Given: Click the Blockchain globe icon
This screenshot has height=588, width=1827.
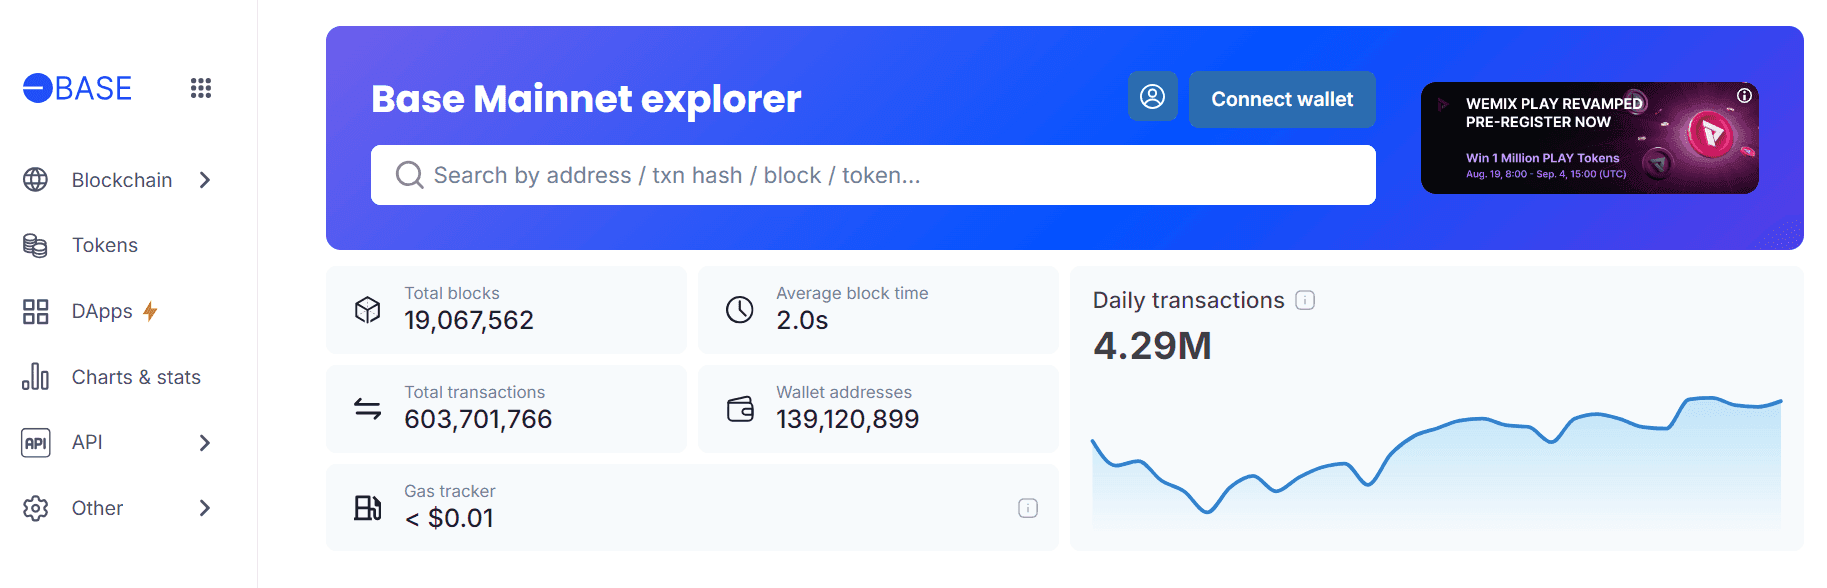Looking at the screenshot, I should click(35, 180).
